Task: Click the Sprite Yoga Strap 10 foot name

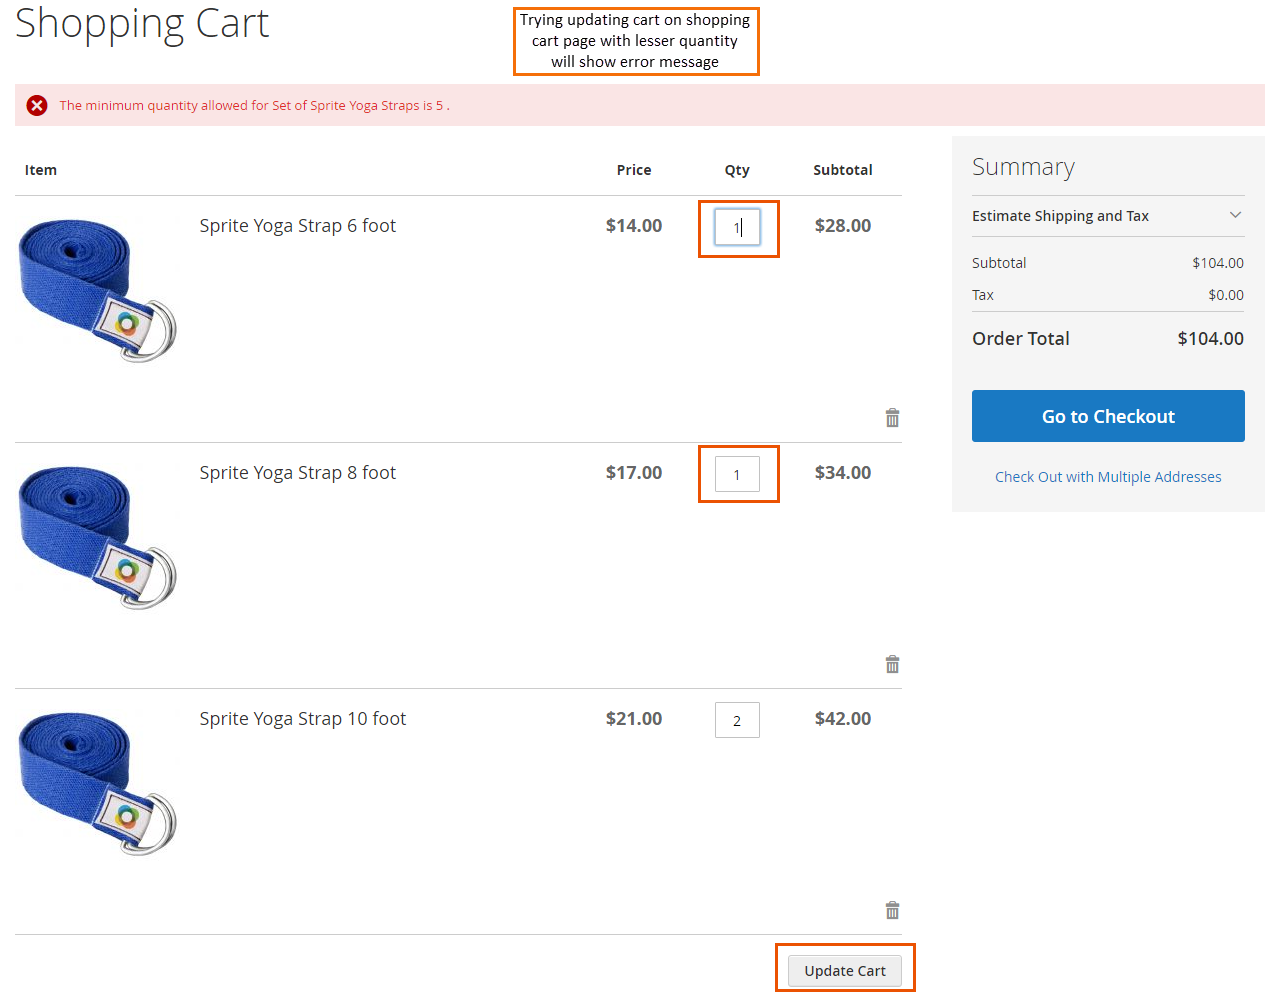Action: [302, 719]
